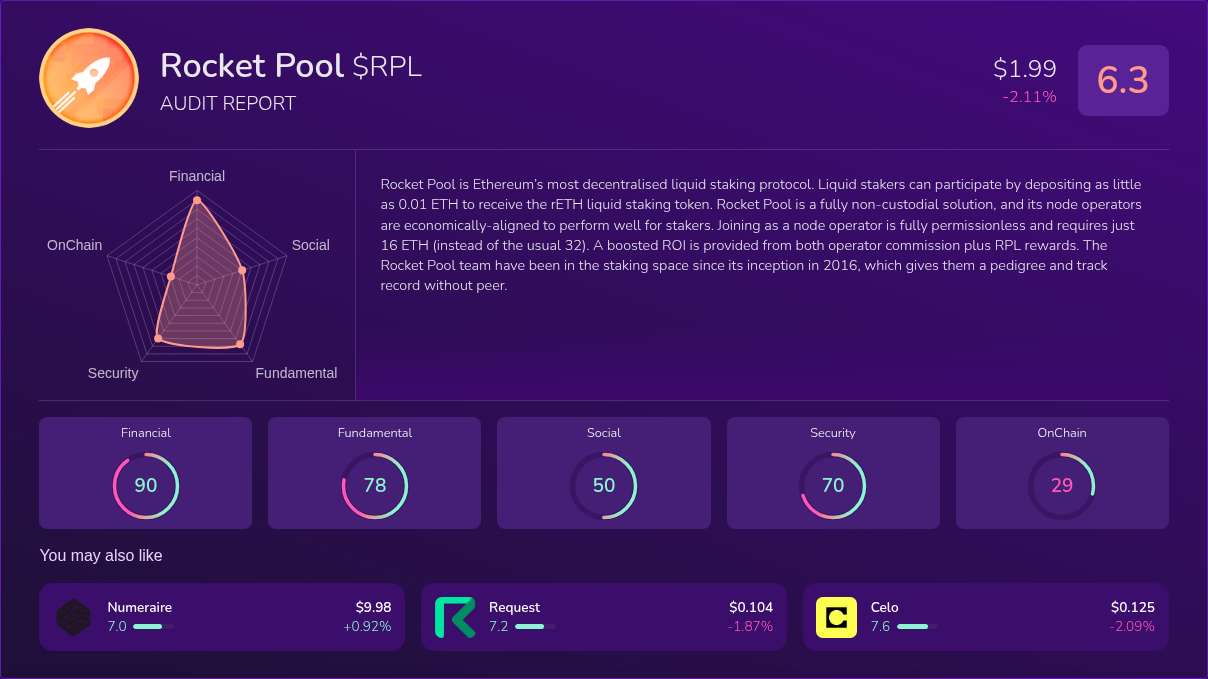Expand the Request recommendation card

tap(603, 617)
